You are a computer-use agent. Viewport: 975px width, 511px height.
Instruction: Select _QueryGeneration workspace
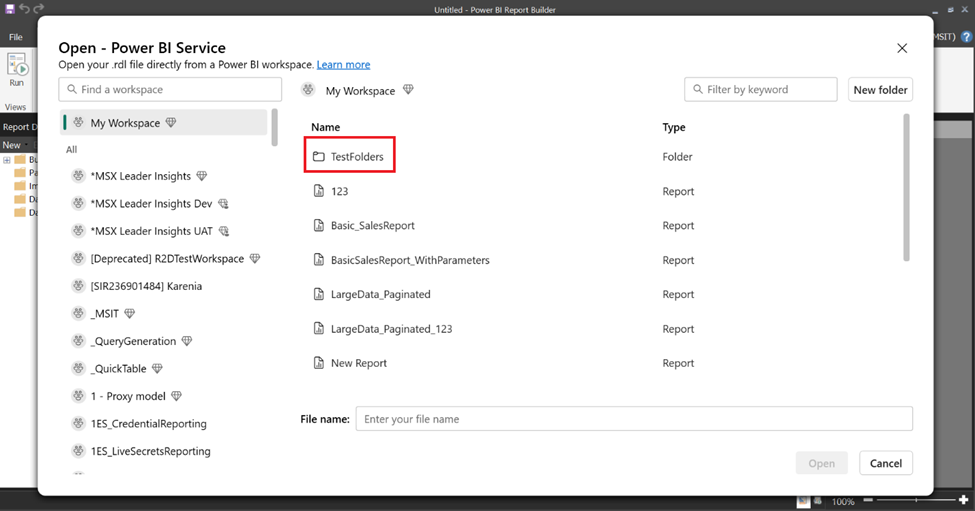(x=133, y=341)
